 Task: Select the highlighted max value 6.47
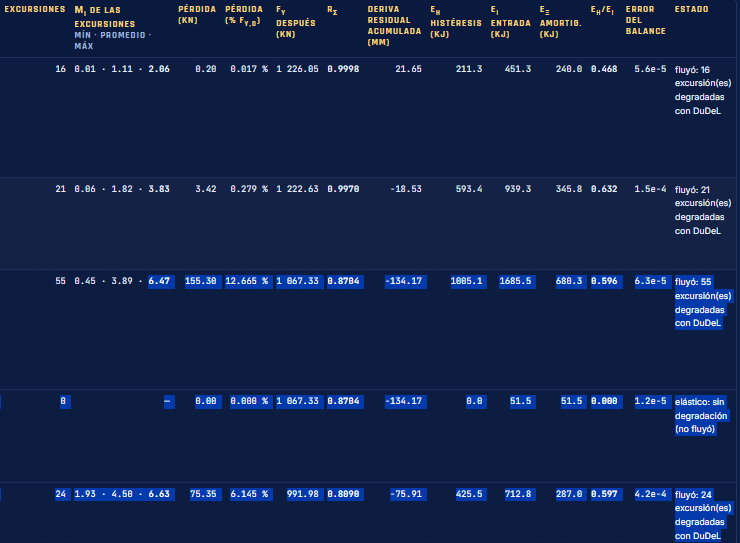click(x=159, y=281)
